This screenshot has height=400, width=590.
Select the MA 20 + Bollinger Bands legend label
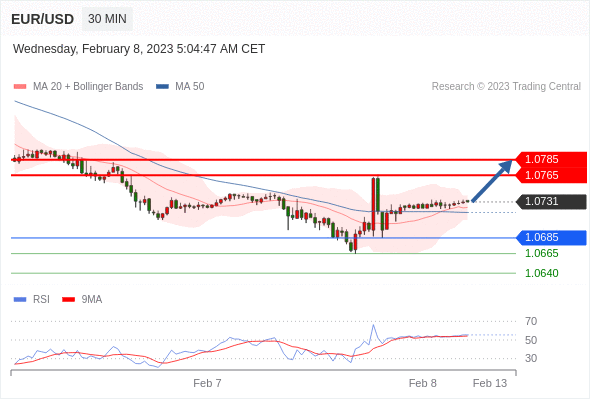(x=88, y=87)
